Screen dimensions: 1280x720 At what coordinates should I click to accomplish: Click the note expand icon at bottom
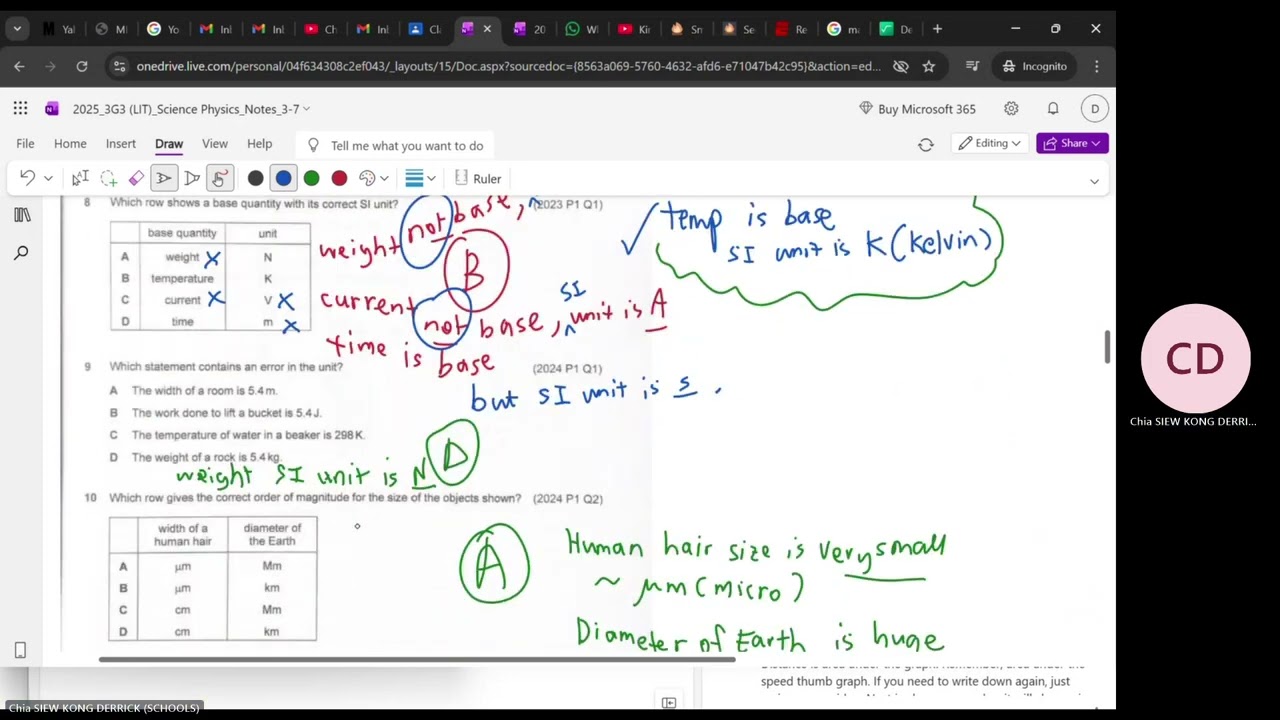click(x=669, y=703)
